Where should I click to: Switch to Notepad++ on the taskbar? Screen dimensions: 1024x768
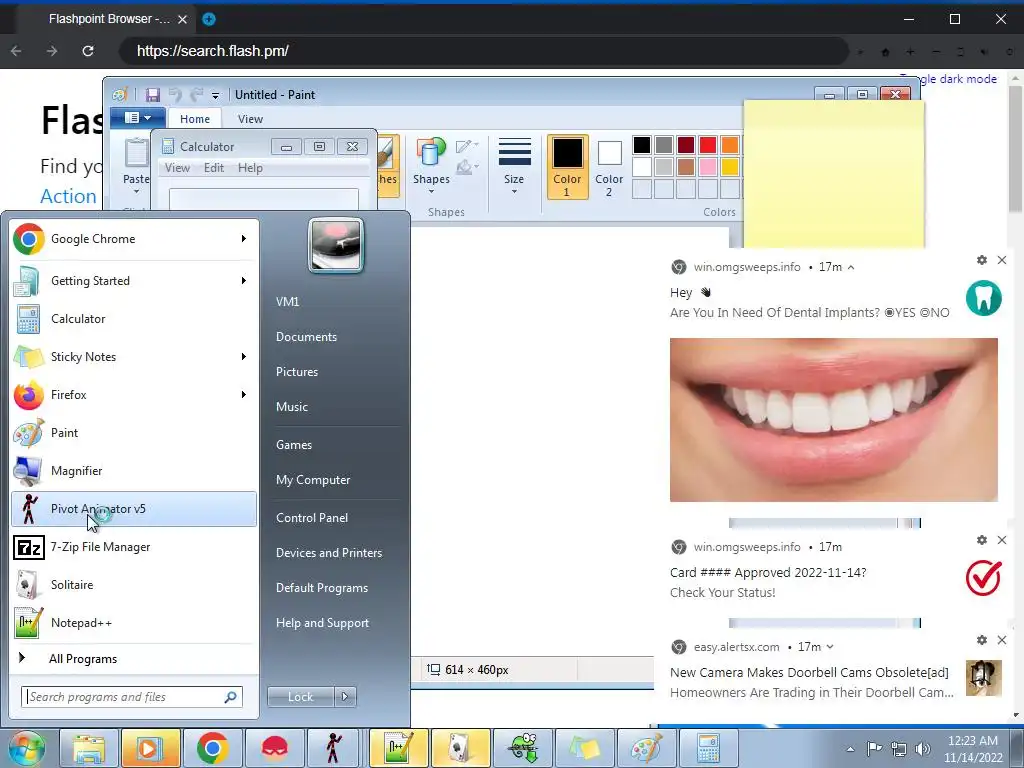pyautogui.click(x=398, y=748)
